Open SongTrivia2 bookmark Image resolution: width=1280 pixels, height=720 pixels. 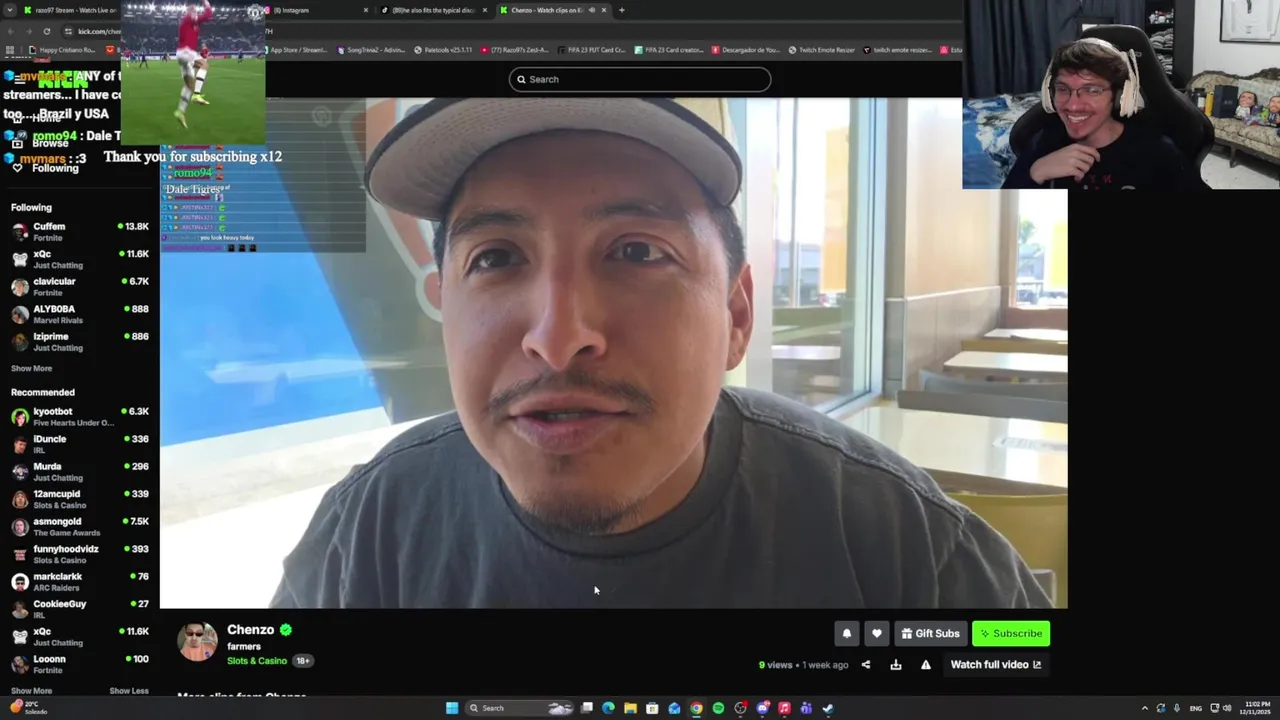click(371, 50)
